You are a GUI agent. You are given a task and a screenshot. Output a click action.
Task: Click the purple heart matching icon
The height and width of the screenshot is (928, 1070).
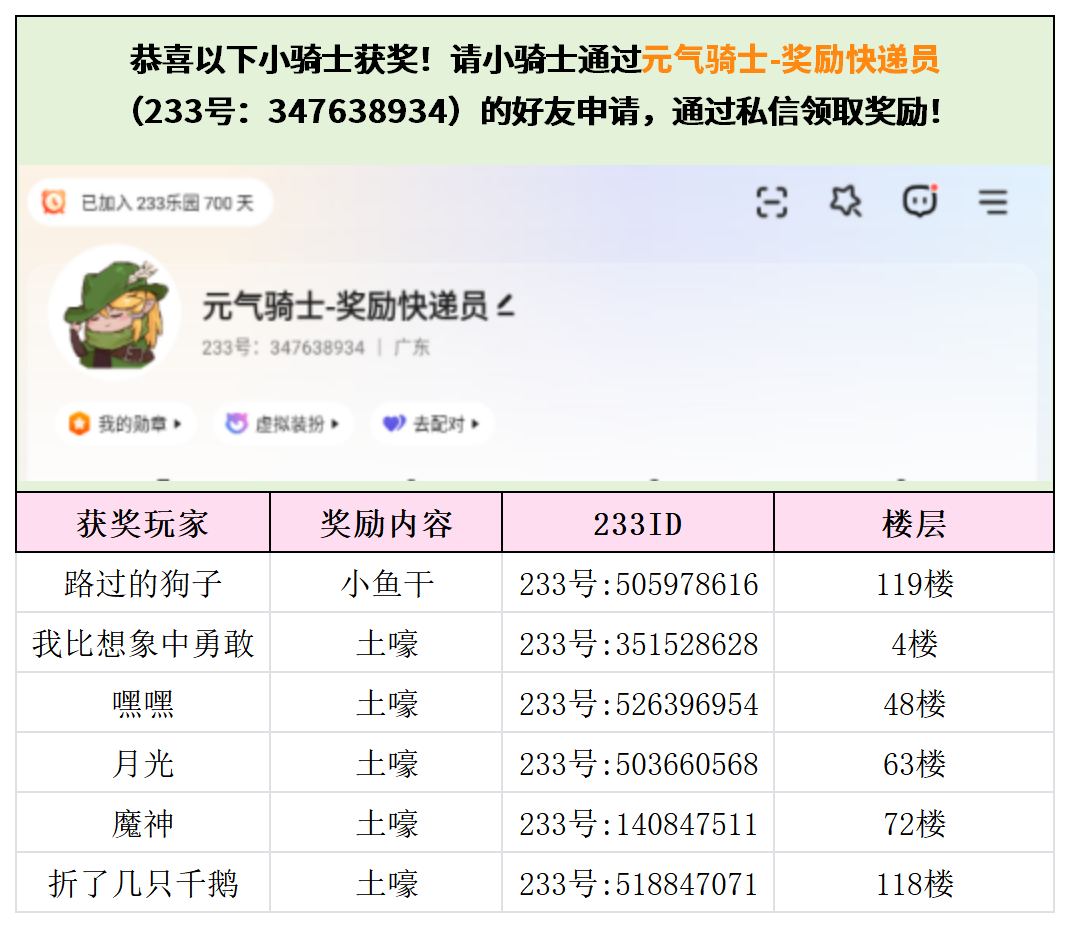point(394,424)
